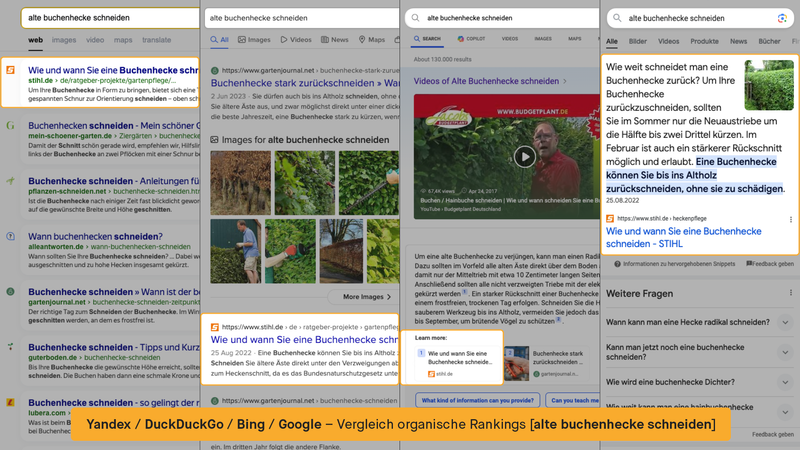
Task: Click the guterboden.de favicon in Yandex results
Action: [10, 347]
